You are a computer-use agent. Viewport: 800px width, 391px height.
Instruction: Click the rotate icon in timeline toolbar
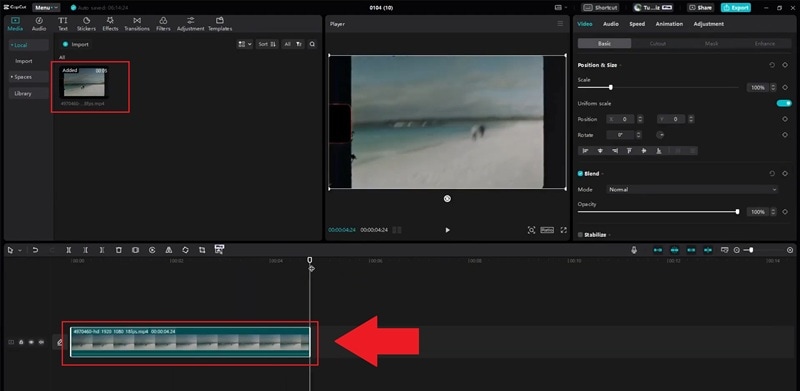coord(185,250)
